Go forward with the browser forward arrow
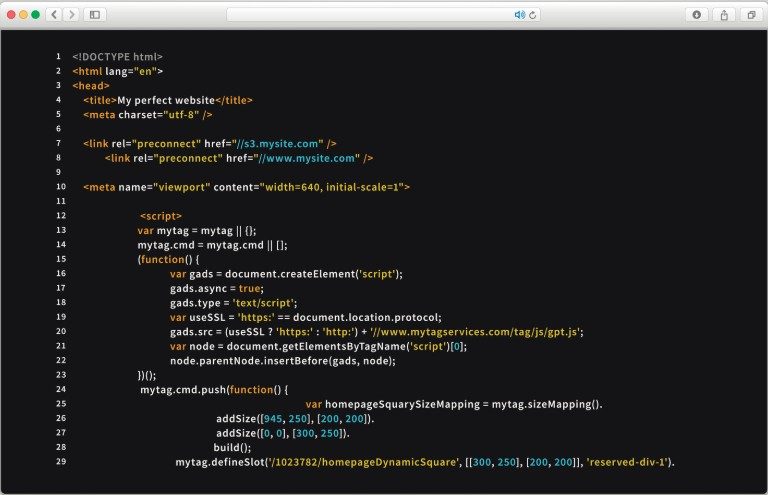The height and width of the screenshot is (495, 768). (72, 15)
